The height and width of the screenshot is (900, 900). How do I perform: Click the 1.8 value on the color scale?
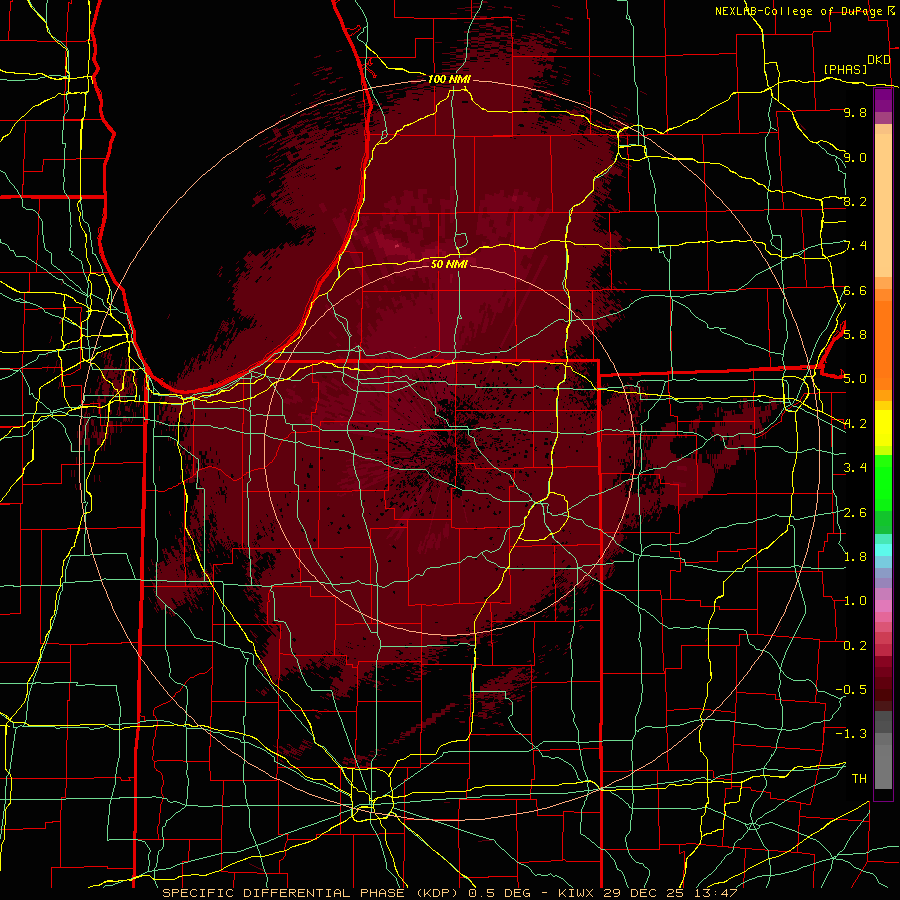(855, 557)
